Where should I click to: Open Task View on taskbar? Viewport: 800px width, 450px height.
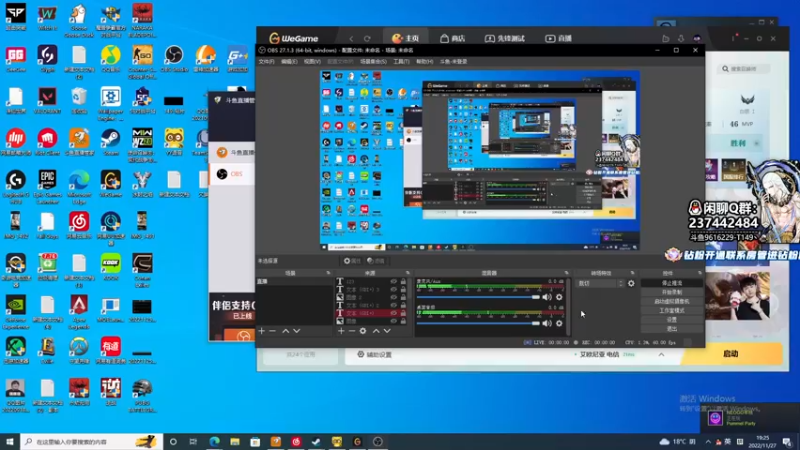[193, 441]
